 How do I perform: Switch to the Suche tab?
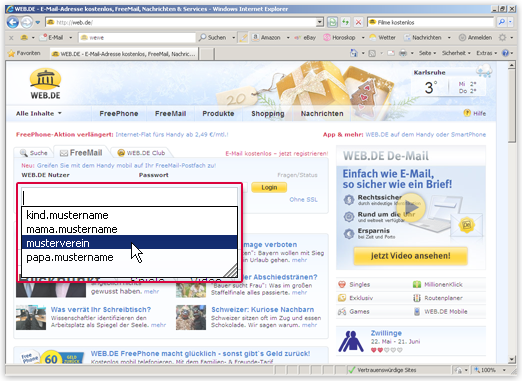tap(34, 153)
